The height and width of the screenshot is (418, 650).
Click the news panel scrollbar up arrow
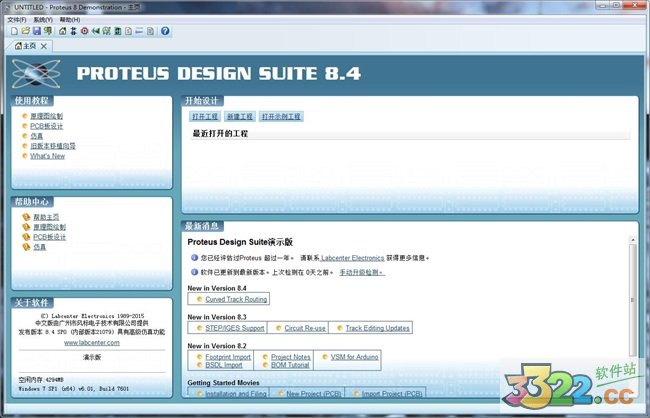pyautogui.click(x=633, y=240)
